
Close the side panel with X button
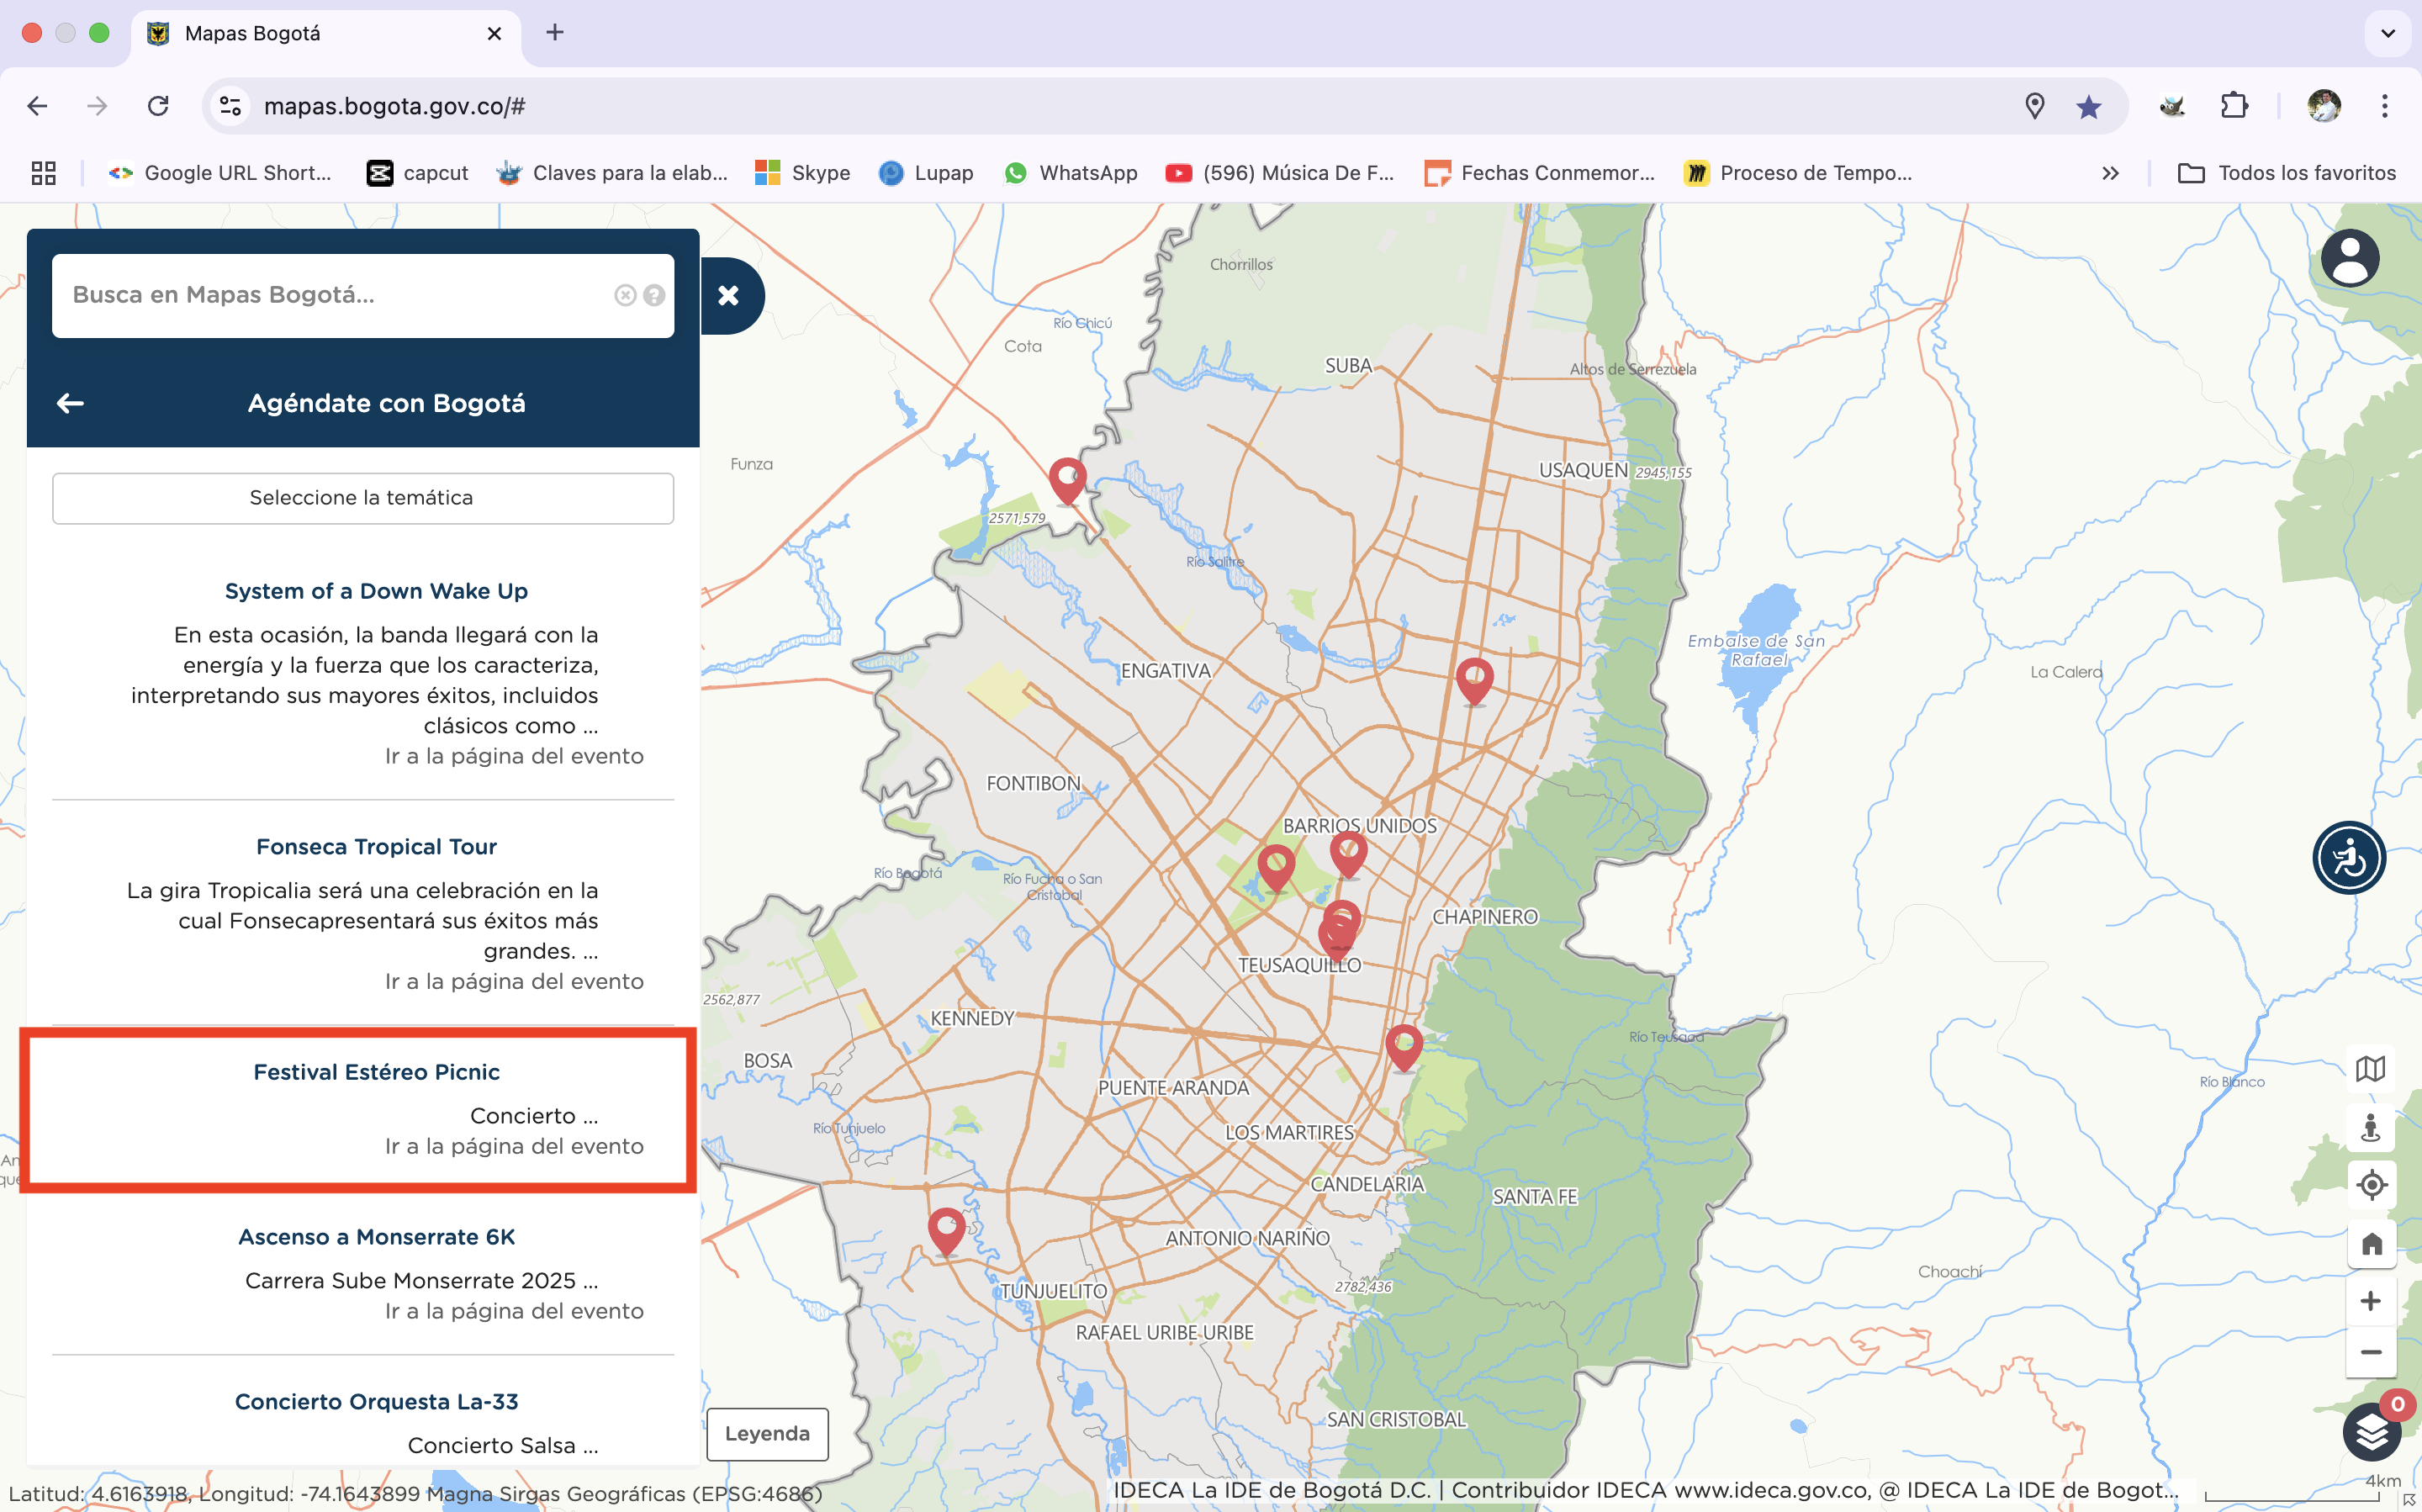(729, 296)
